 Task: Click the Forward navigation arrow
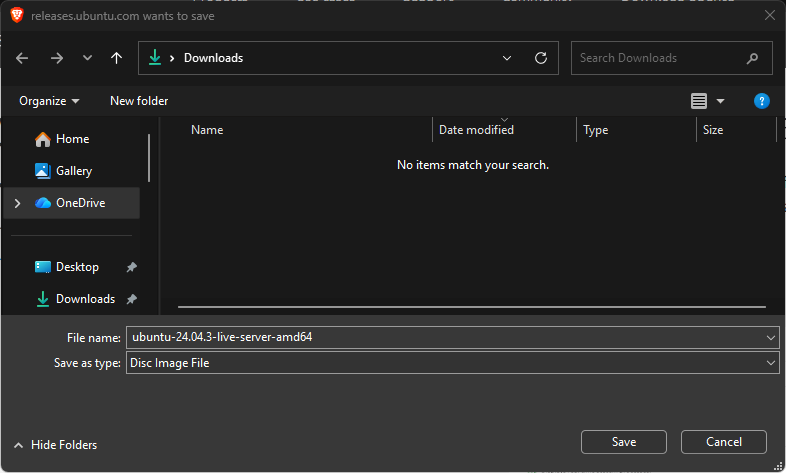point(56,58)
